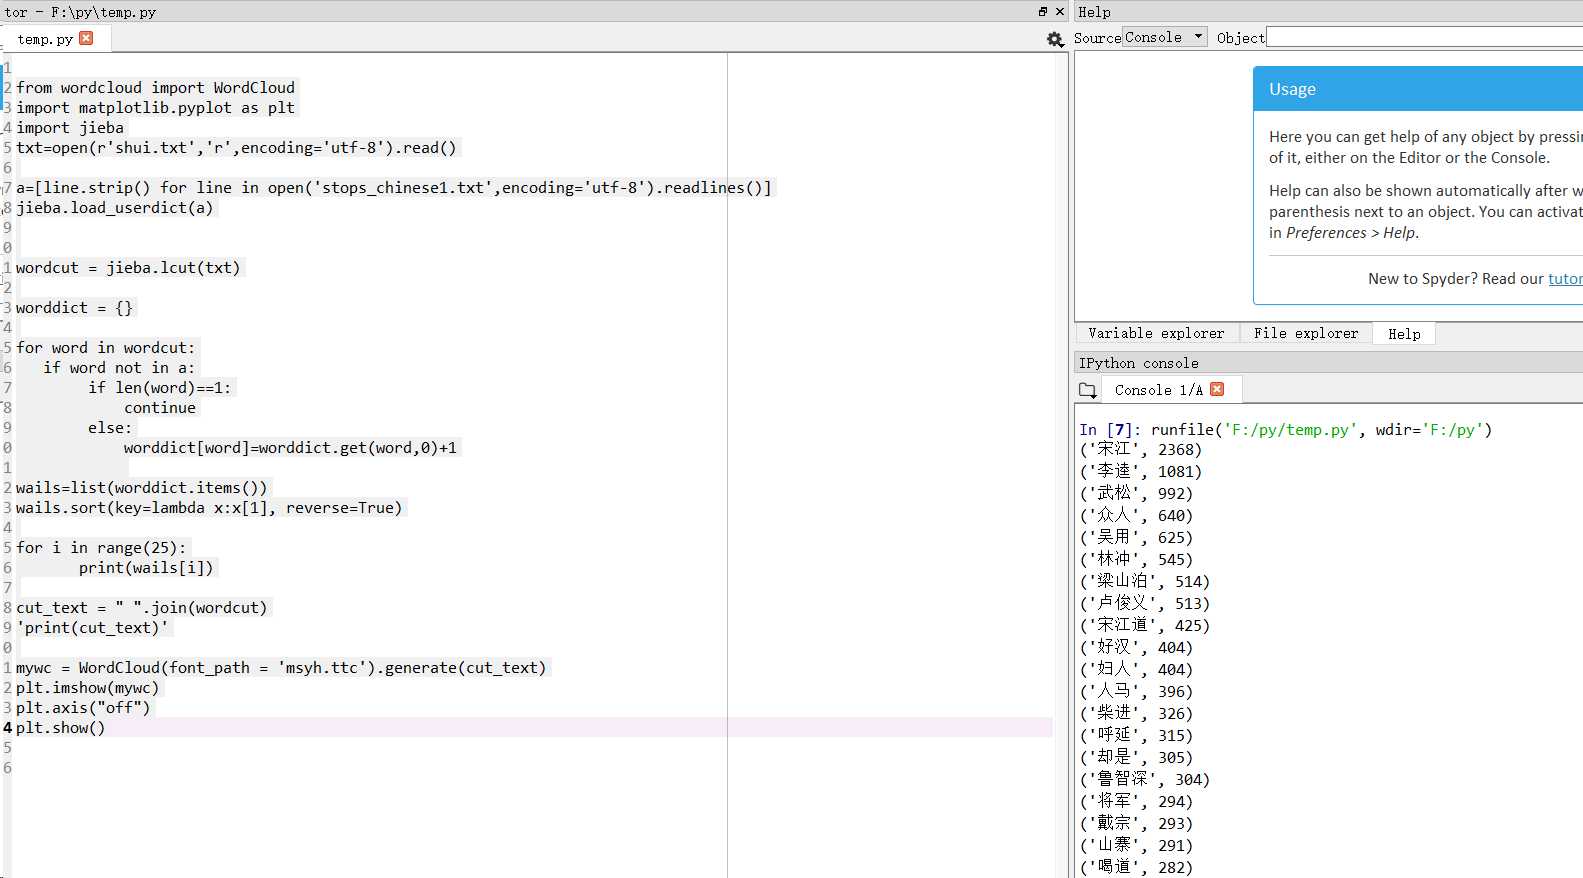Click the 'from wordcloud import WordCloud' line

(x=155, y=88)
